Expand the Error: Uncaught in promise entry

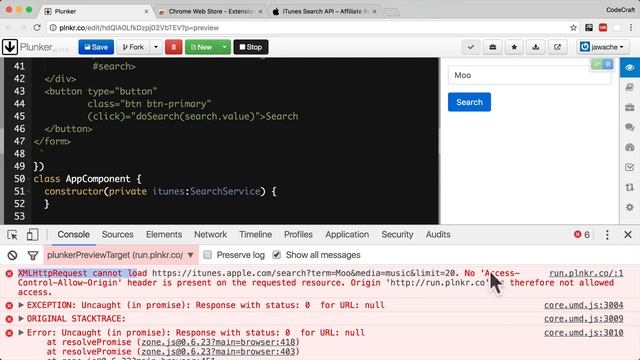pyautogui.click(x=21, y=332)
